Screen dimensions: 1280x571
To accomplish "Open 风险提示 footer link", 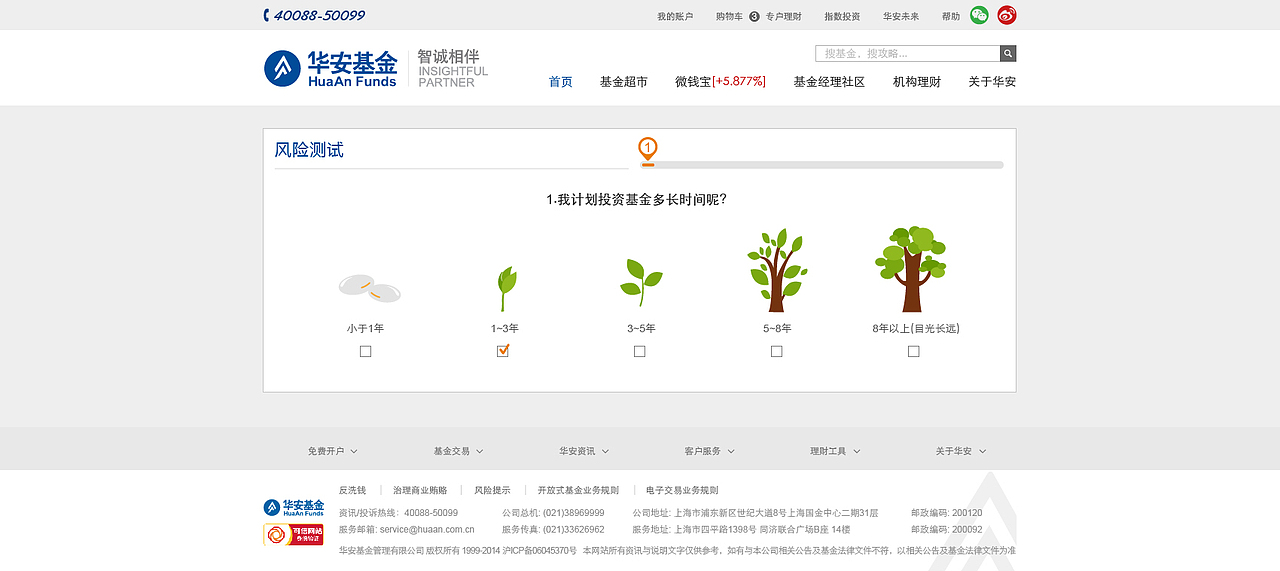I will pyautogui.click(x=492, y=490).
